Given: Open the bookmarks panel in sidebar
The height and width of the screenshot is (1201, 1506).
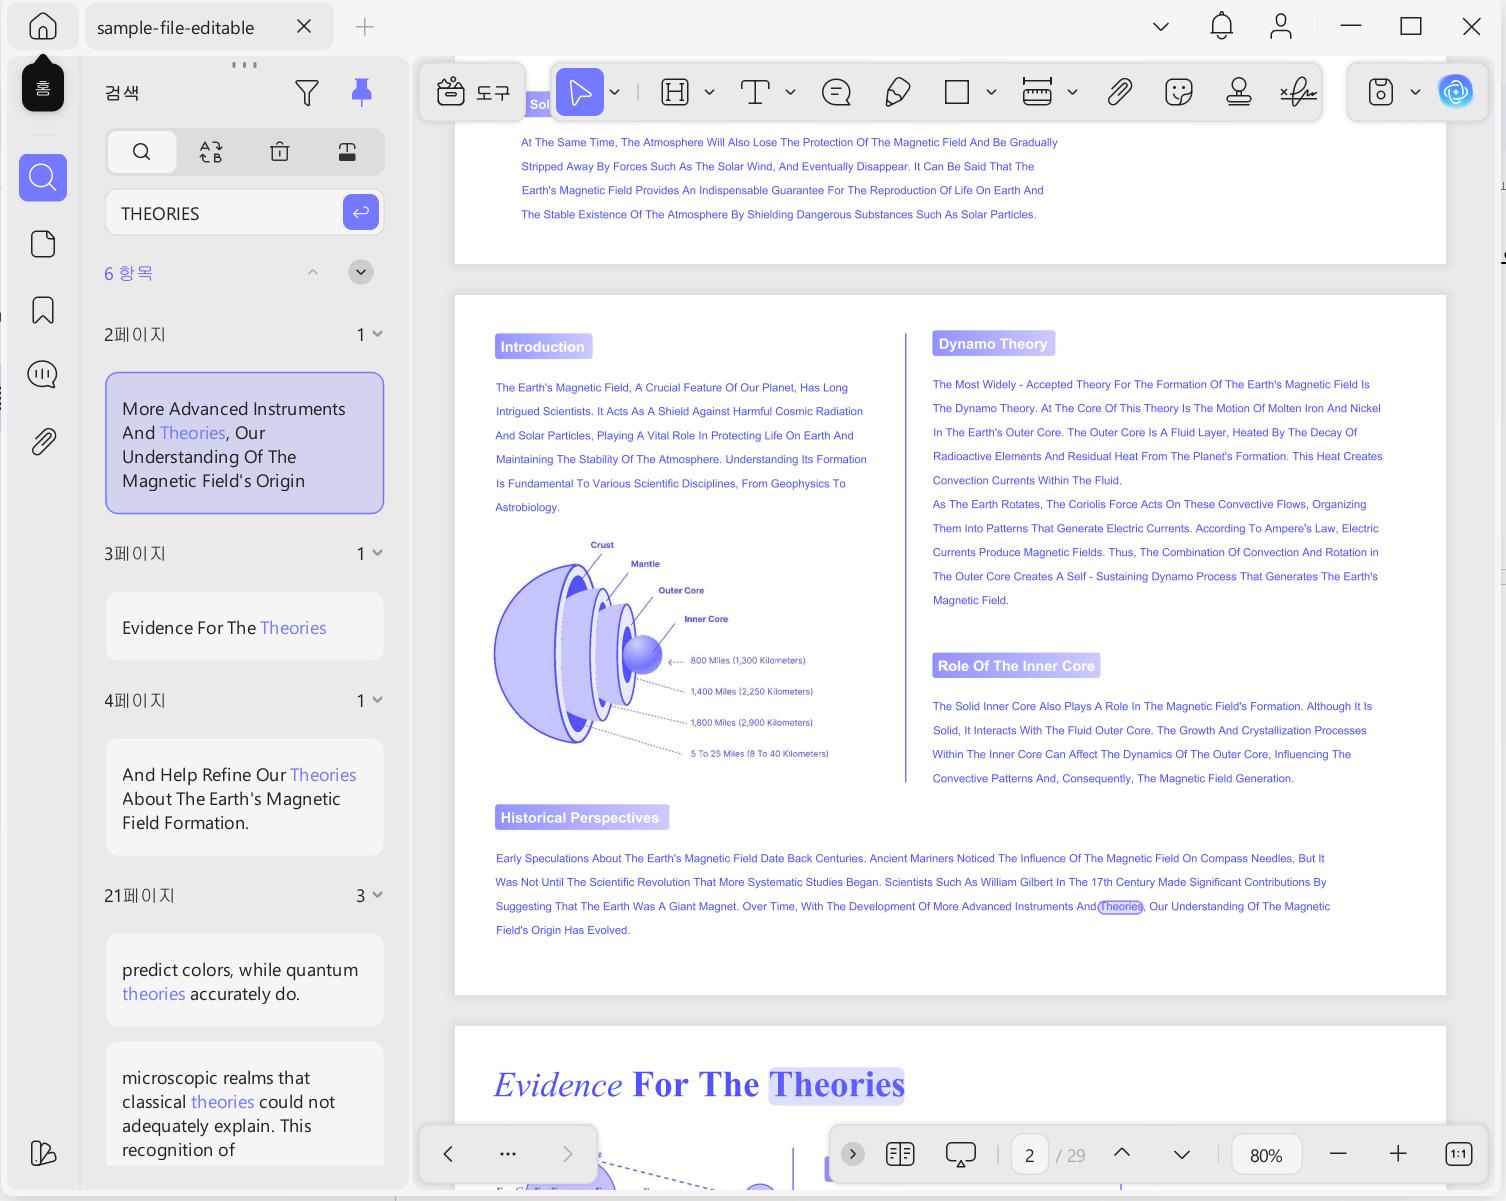Looking at the screenshot, I should (x=43, y=310).
